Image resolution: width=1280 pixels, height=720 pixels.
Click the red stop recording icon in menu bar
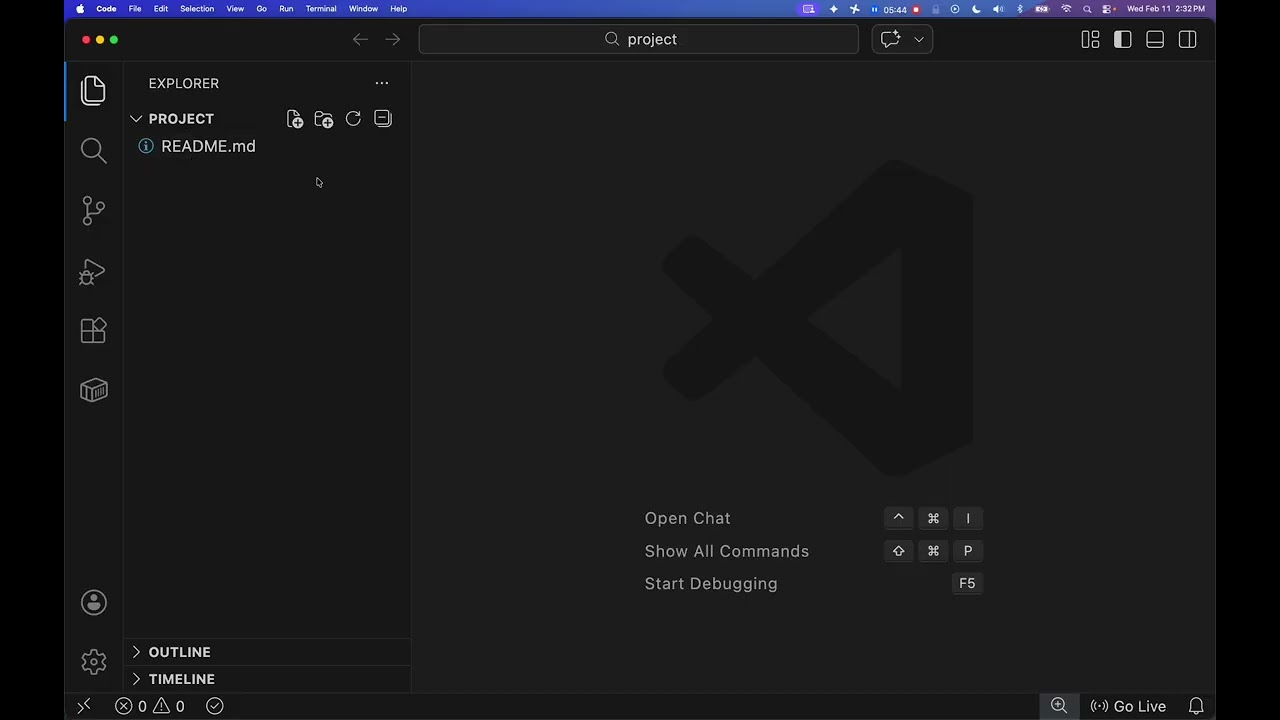click(916, 9)
